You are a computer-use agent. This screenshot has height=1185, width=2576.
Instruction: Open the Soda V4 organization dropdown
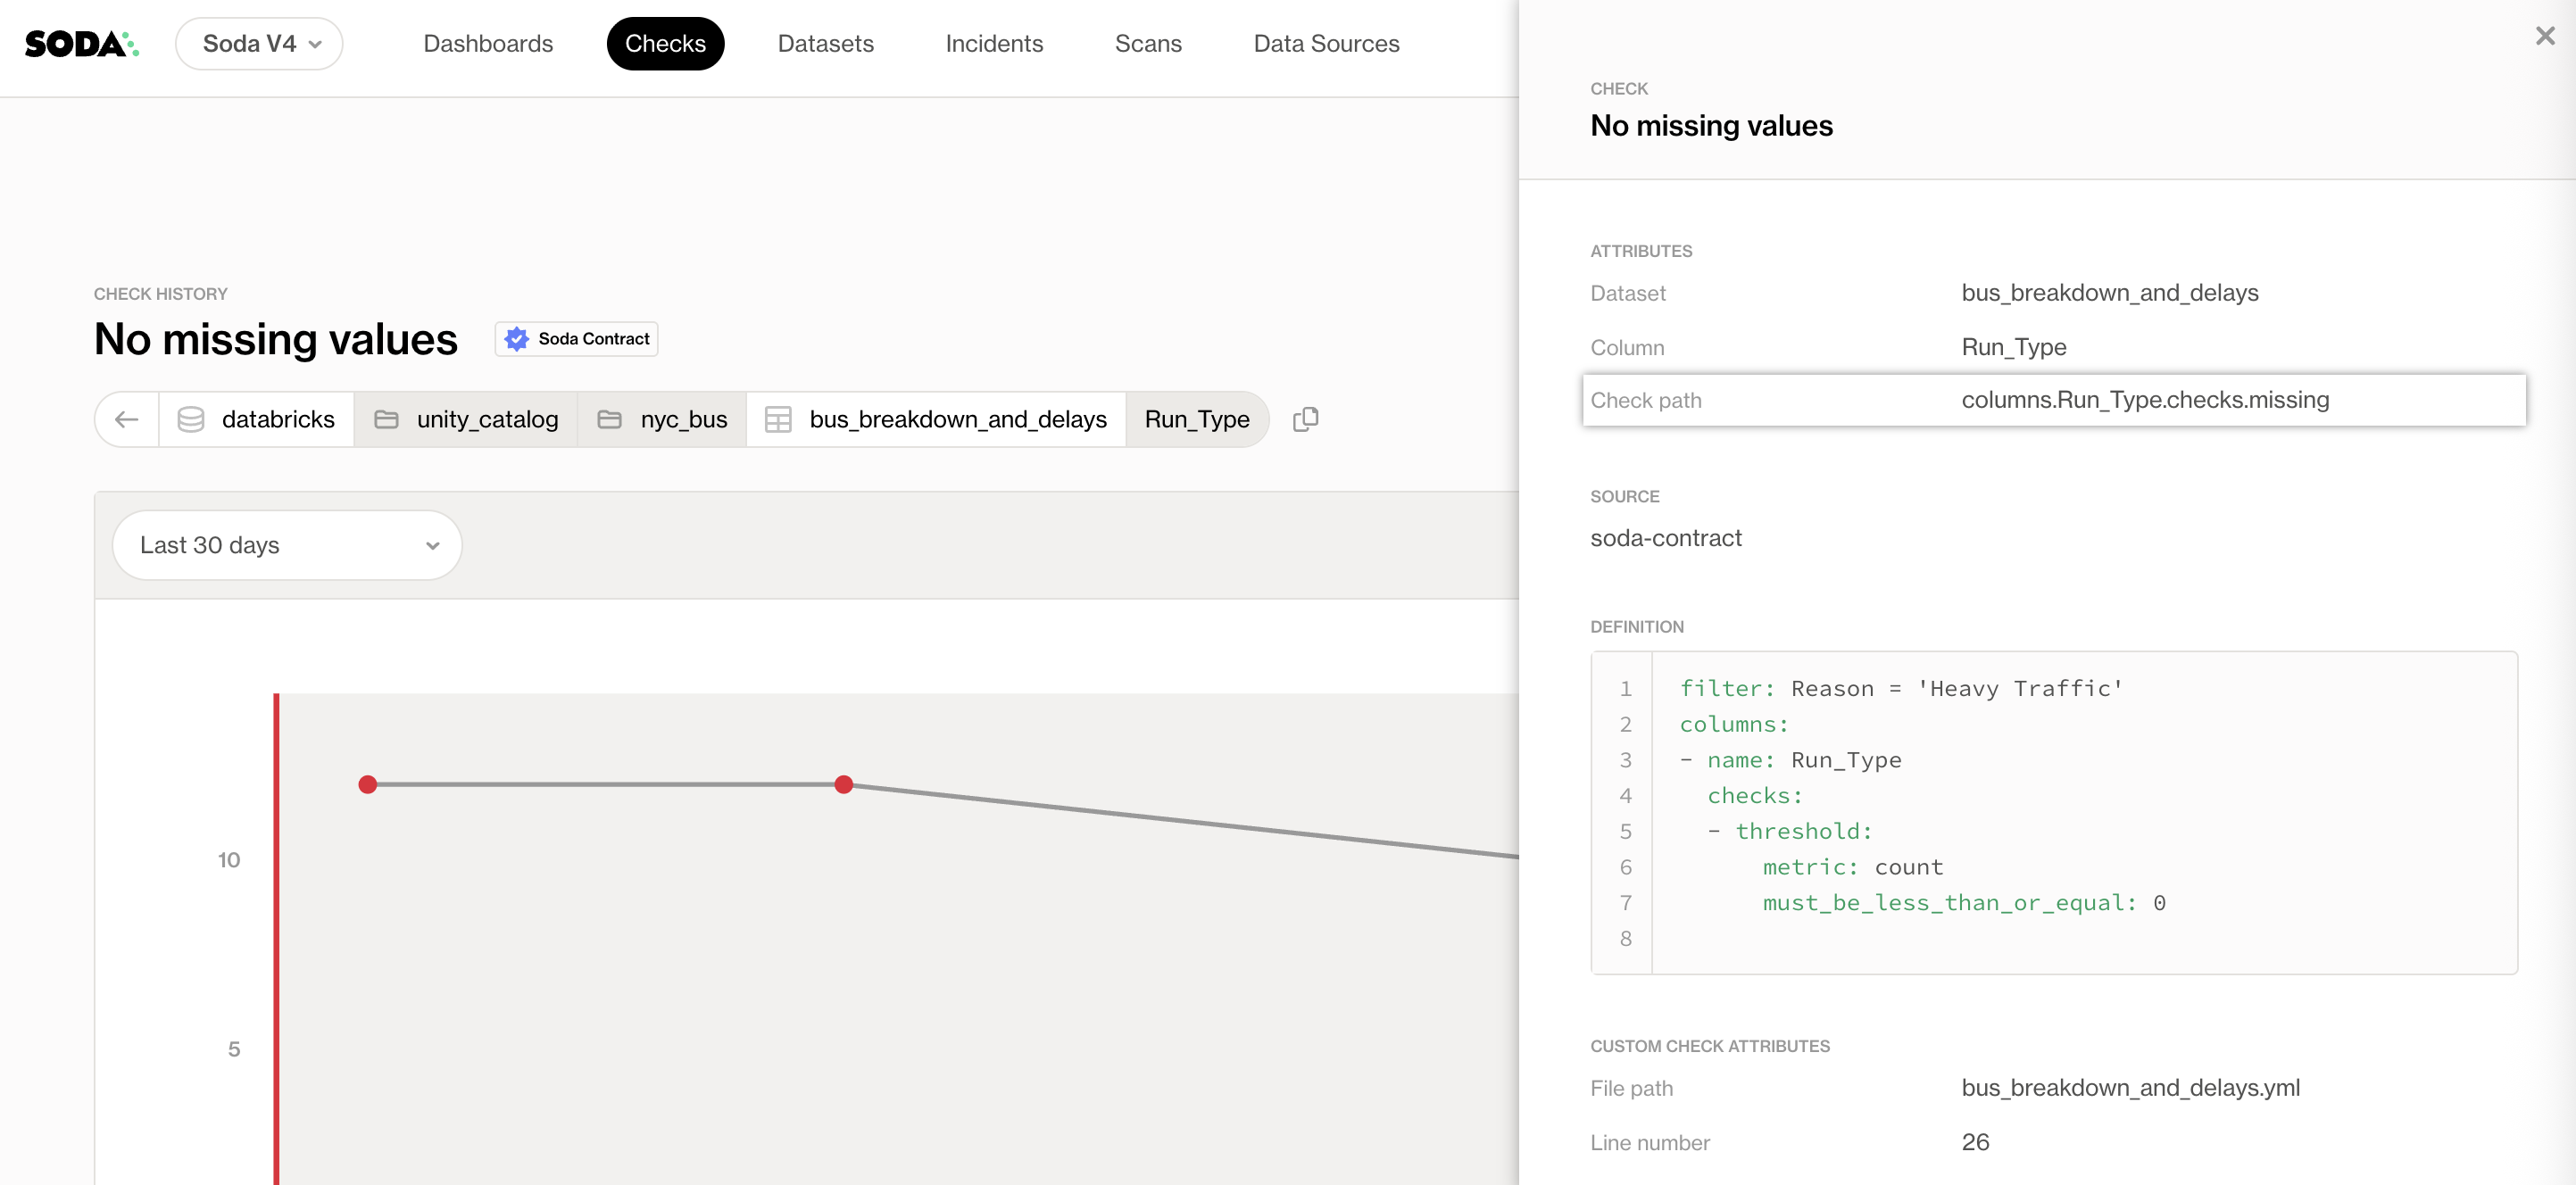point(259,44)
